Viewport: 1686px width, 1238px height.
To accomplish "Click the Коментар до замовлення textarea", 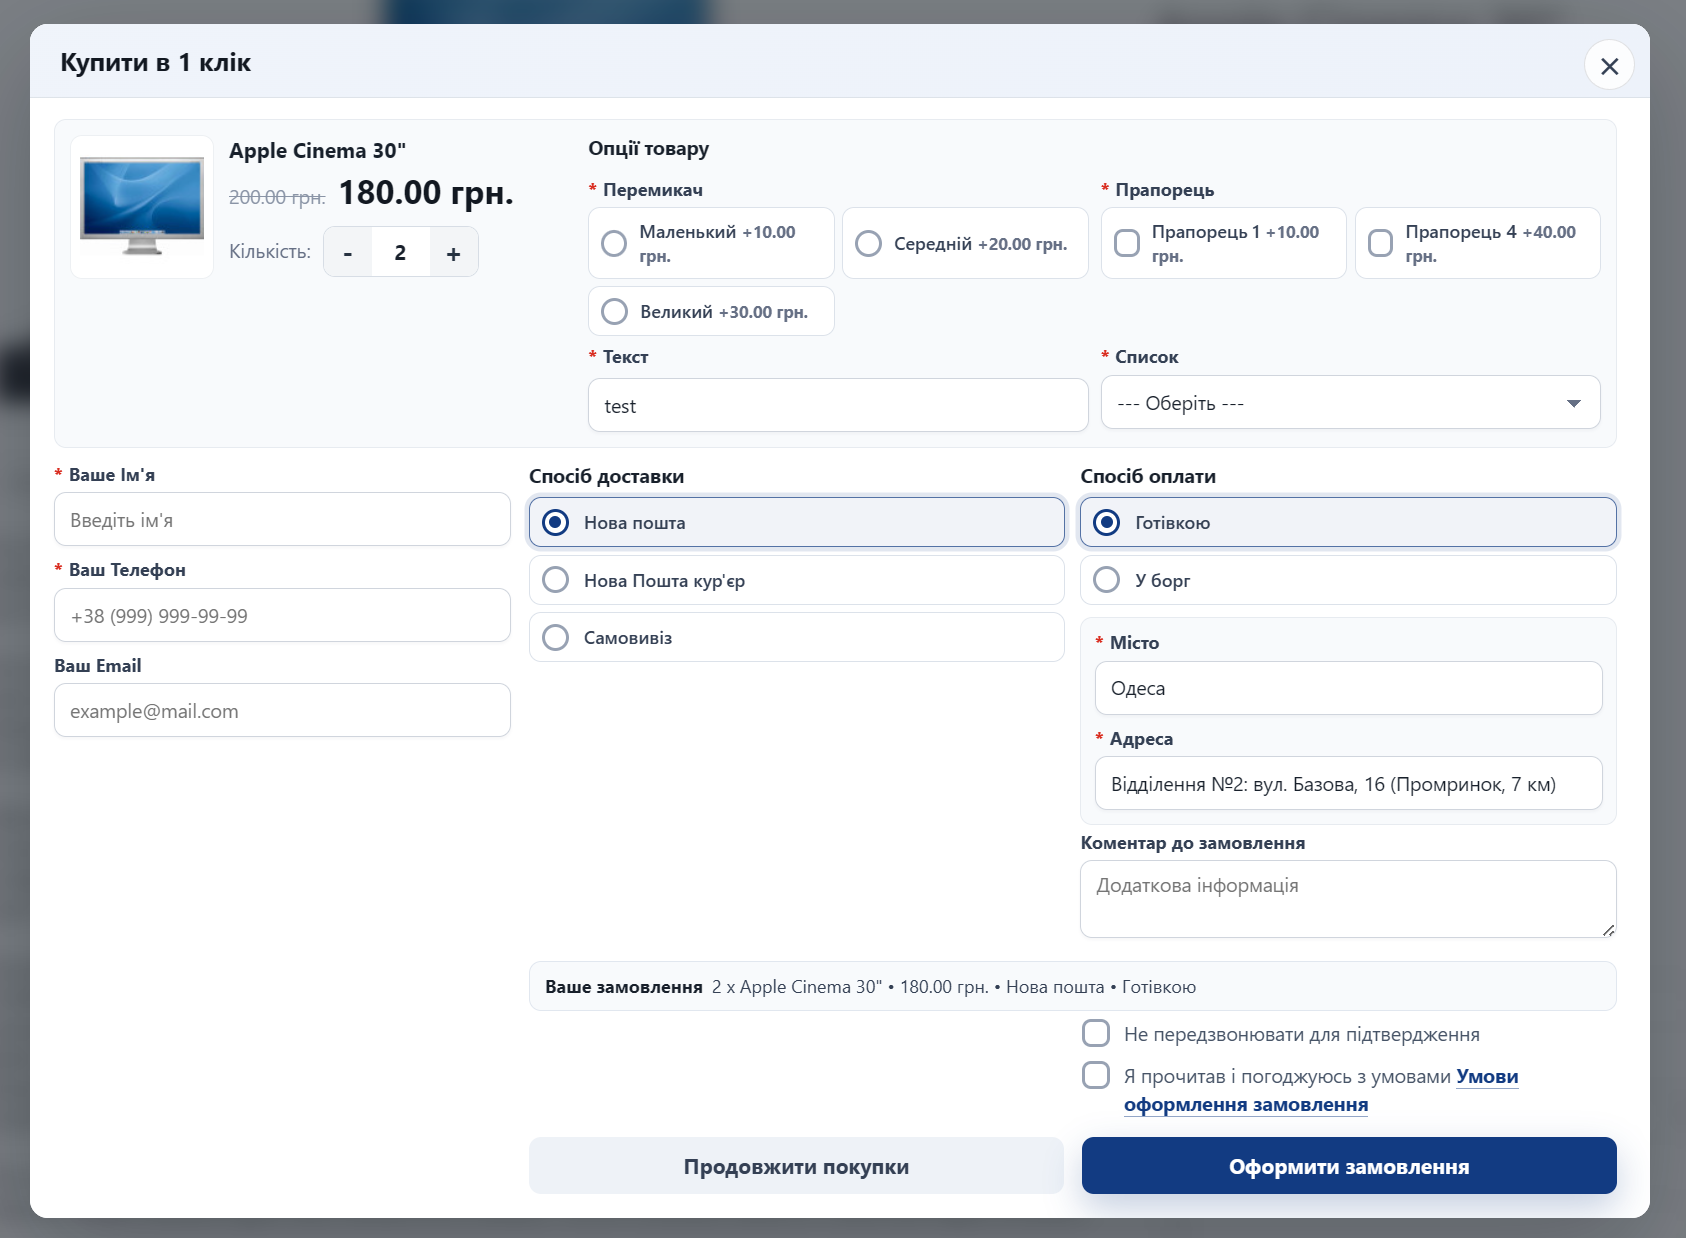I will [x=1348, y=899].
